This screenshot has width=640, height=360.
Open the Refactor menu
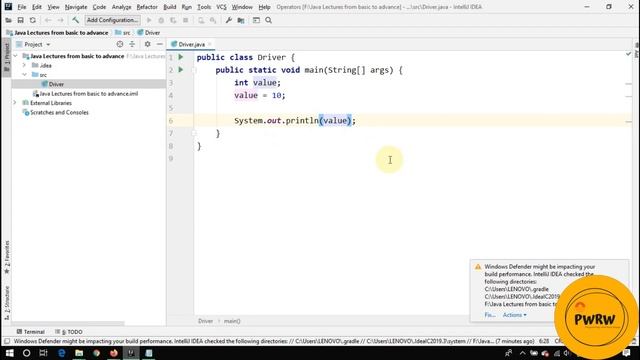[147, 7]
